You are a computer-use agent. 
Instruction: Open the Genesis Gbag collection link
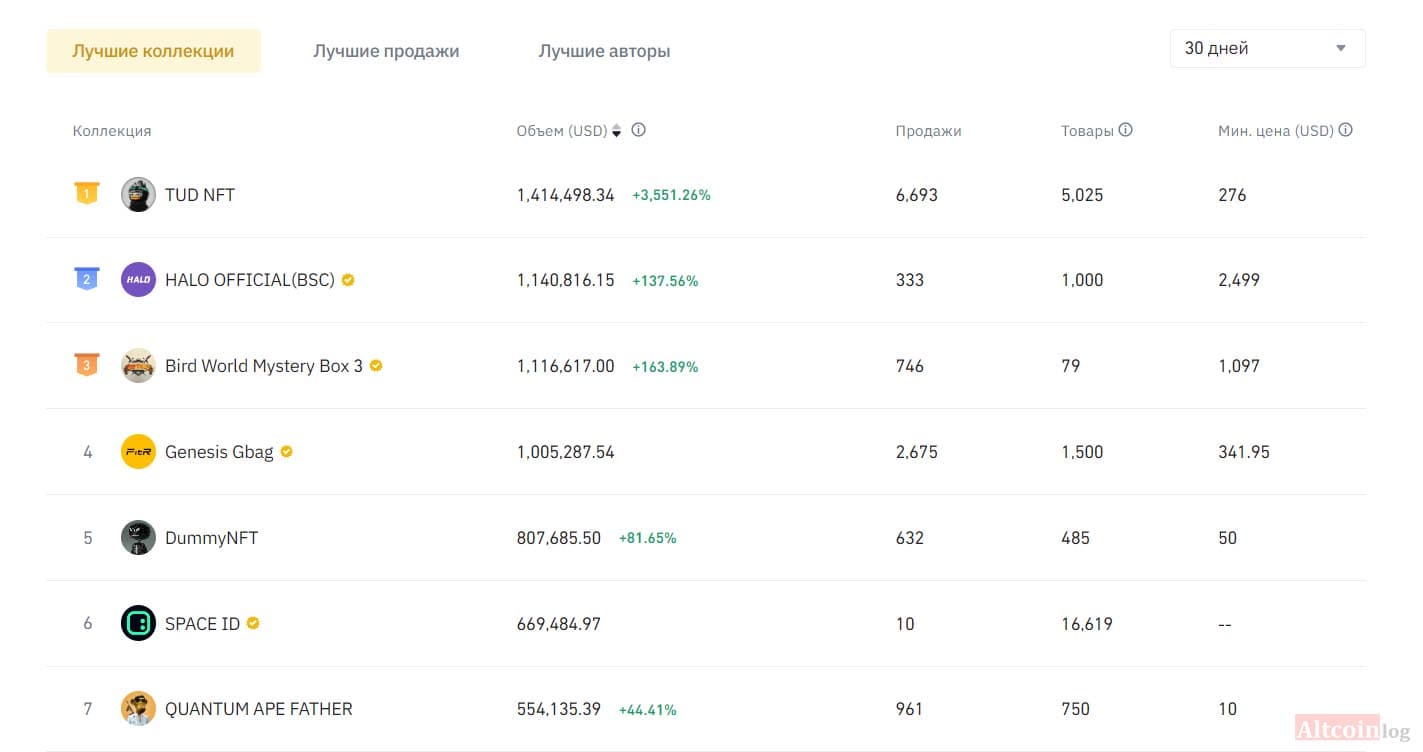point(219,452)
